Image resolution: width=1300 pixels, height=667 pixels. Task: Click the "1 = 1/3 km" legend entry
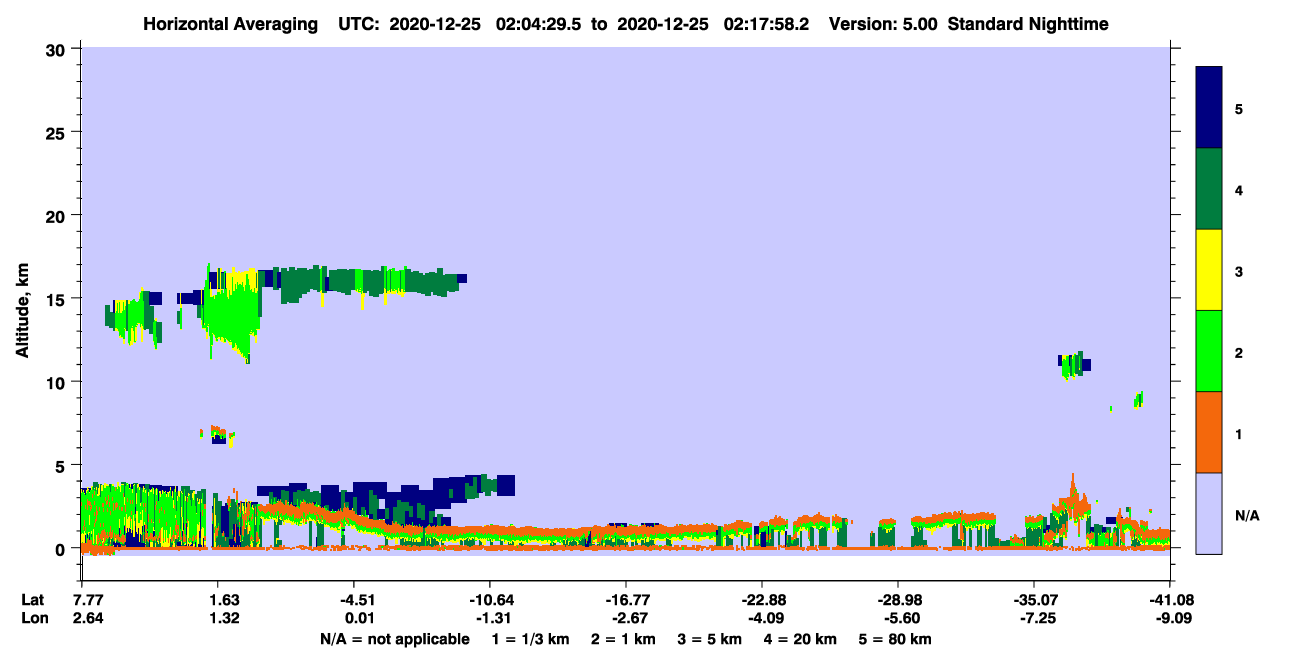click(529, 639)
